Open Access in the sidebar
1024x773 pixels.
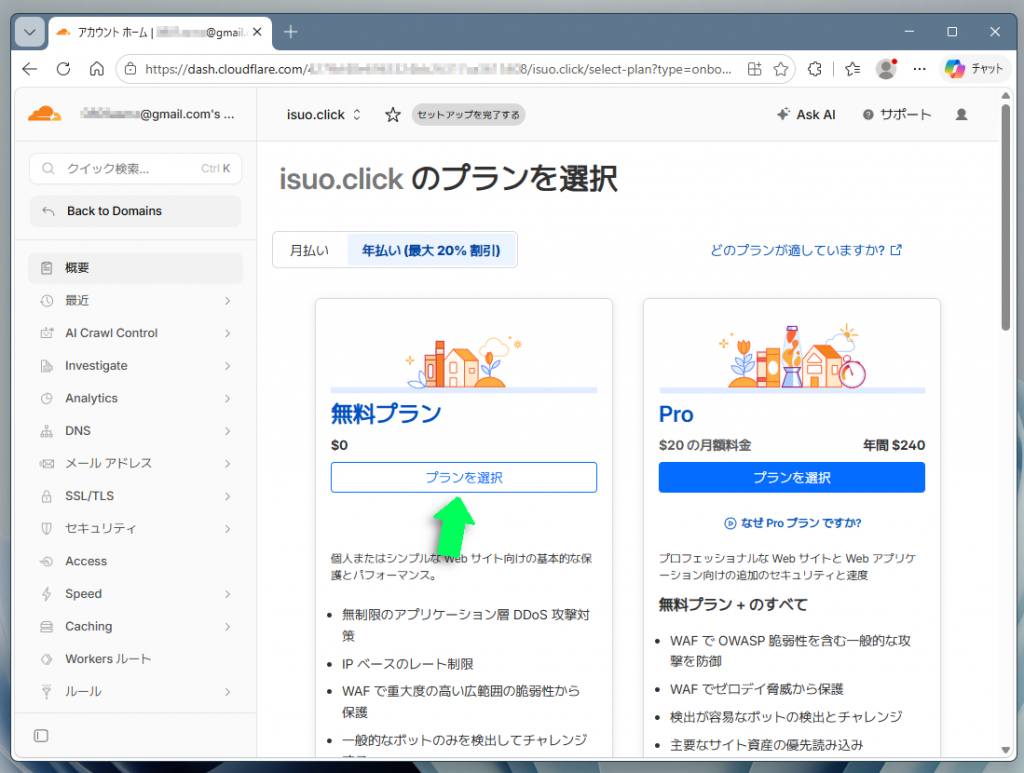point(135,561)
